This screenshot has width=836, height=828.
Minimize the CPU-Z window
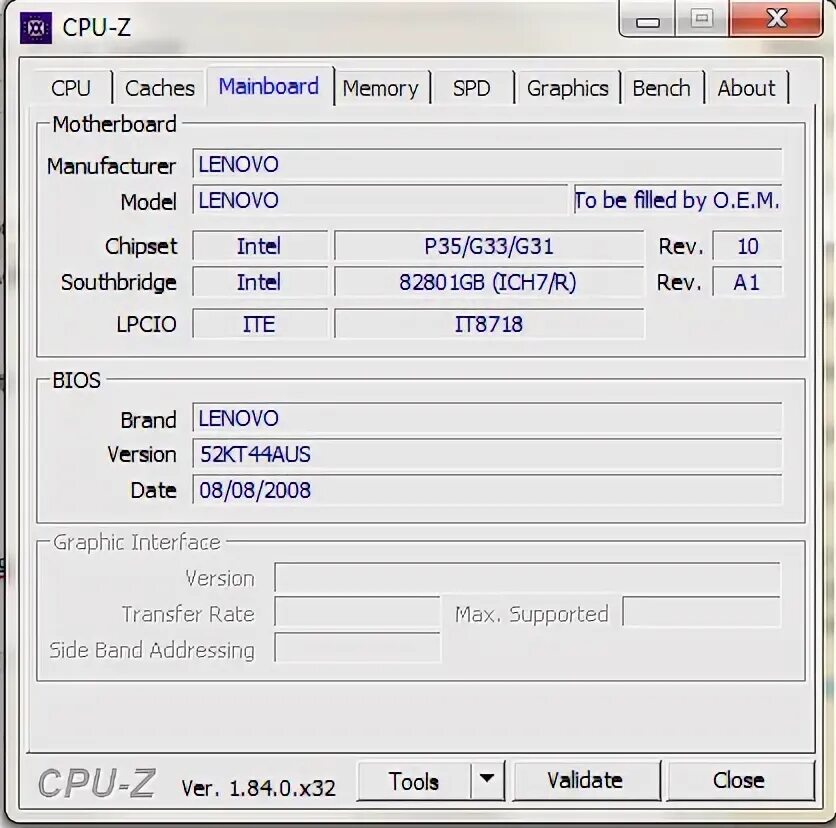coord(647,20)
